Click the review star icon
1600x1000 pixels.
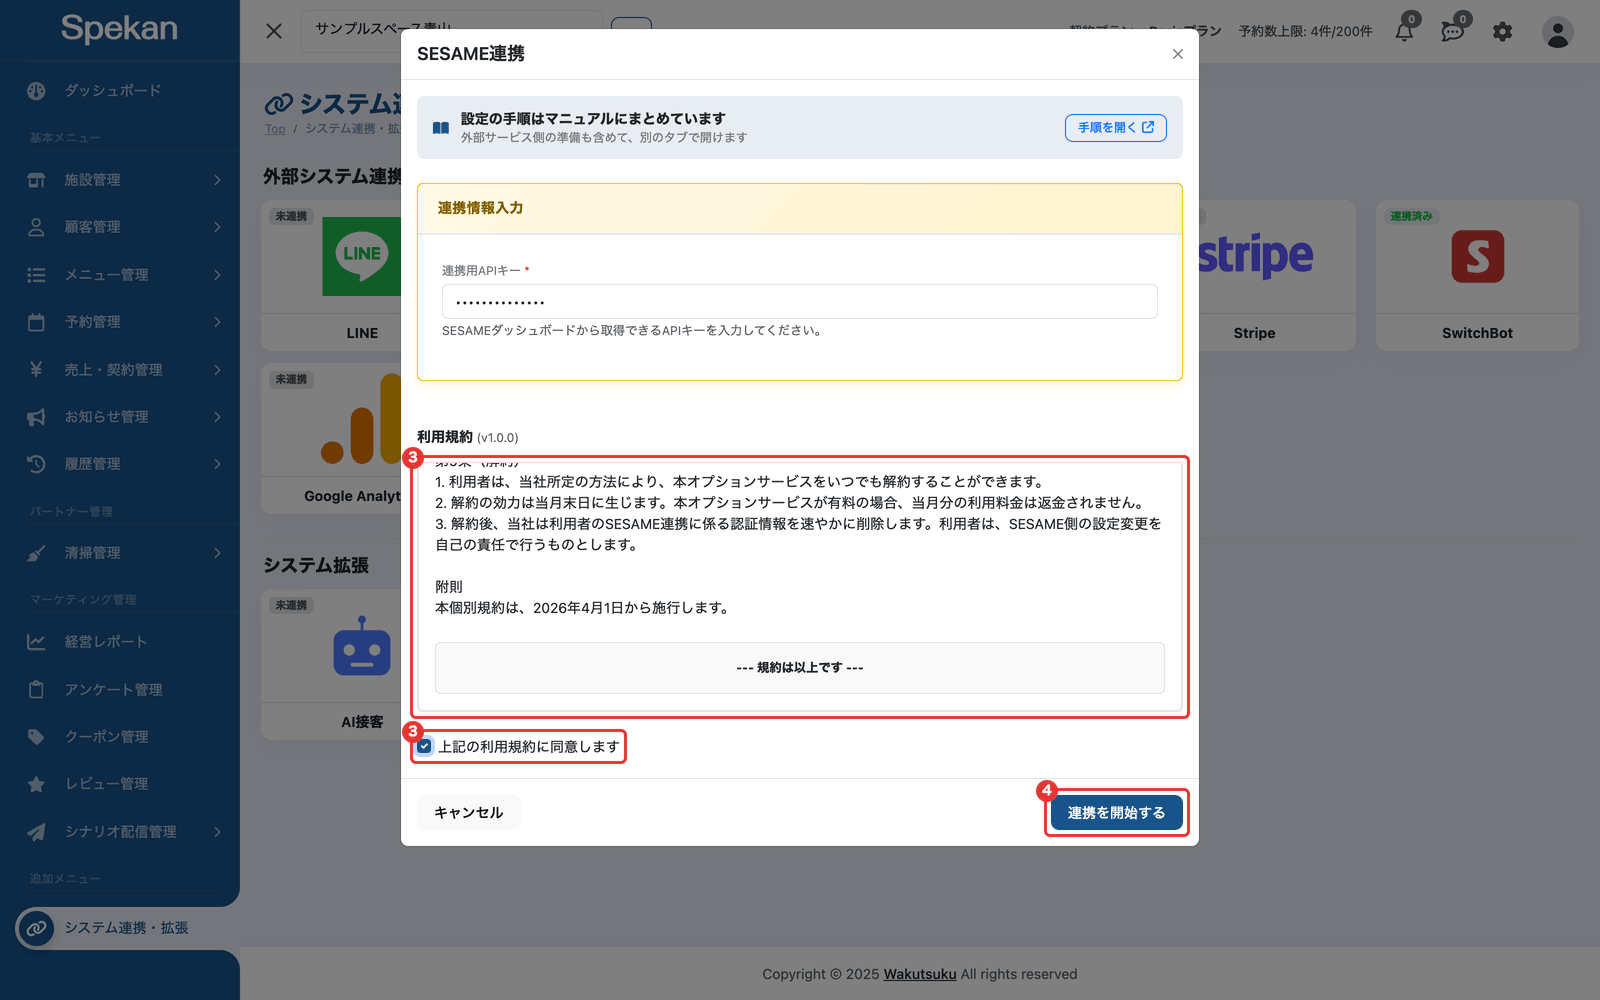click(36, 784)
